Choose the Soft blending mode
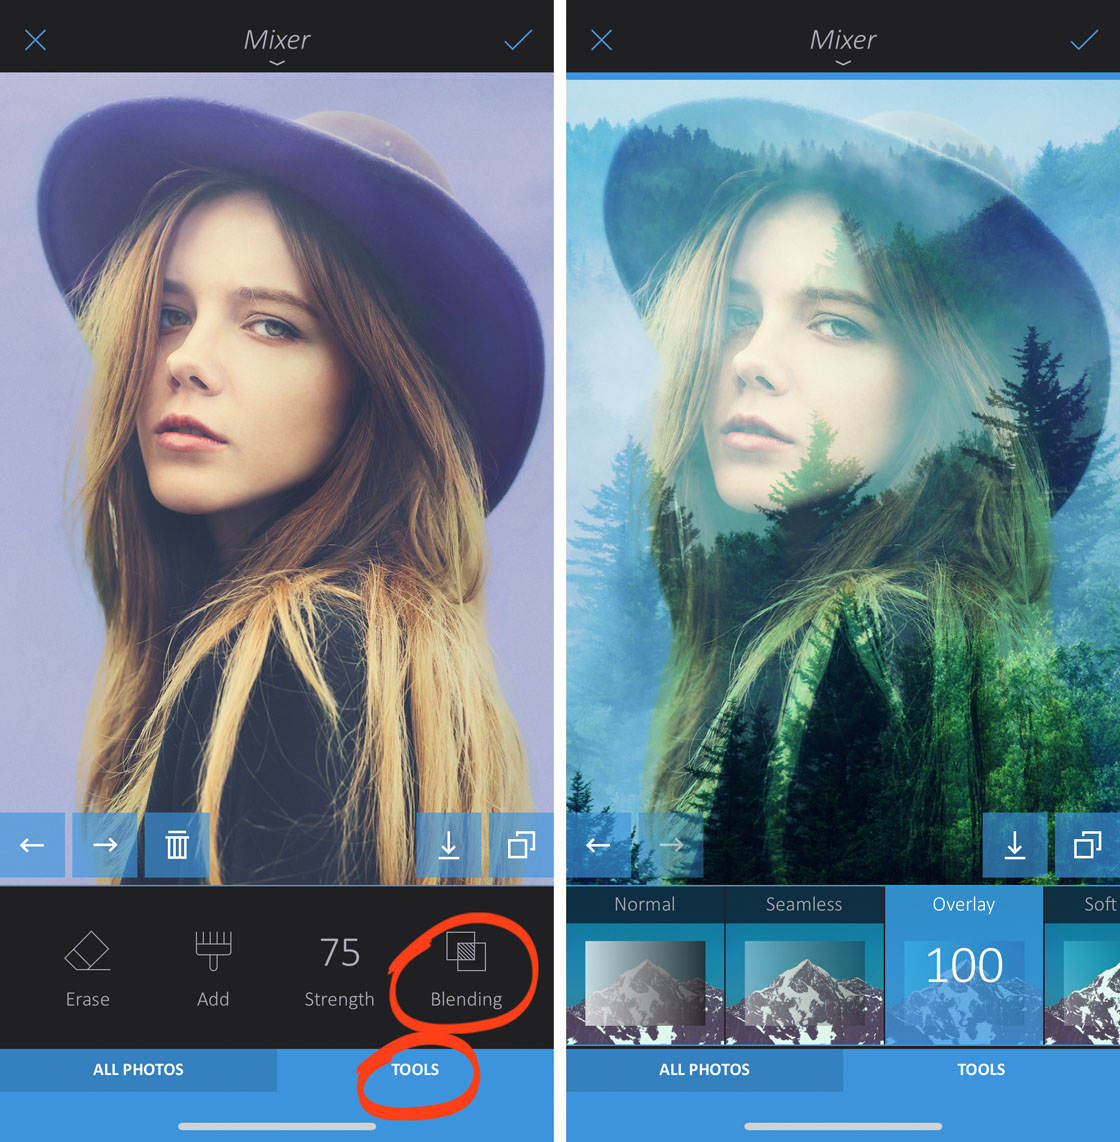This screenshot has width=1120, height=1142. pos(1083,966)
